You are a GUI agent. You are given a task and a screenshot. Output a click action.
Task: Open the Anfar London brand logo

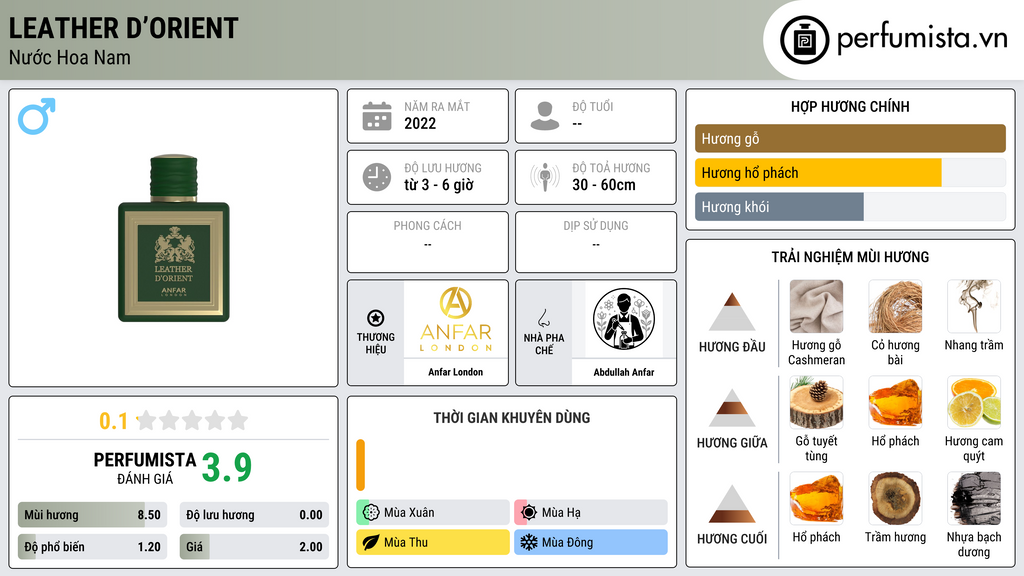coord(456,319)
